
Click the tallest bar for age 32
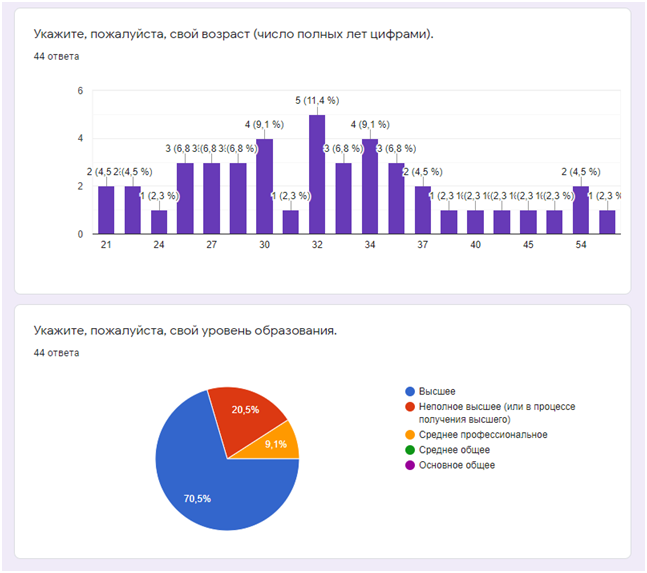tap(317, 174)
